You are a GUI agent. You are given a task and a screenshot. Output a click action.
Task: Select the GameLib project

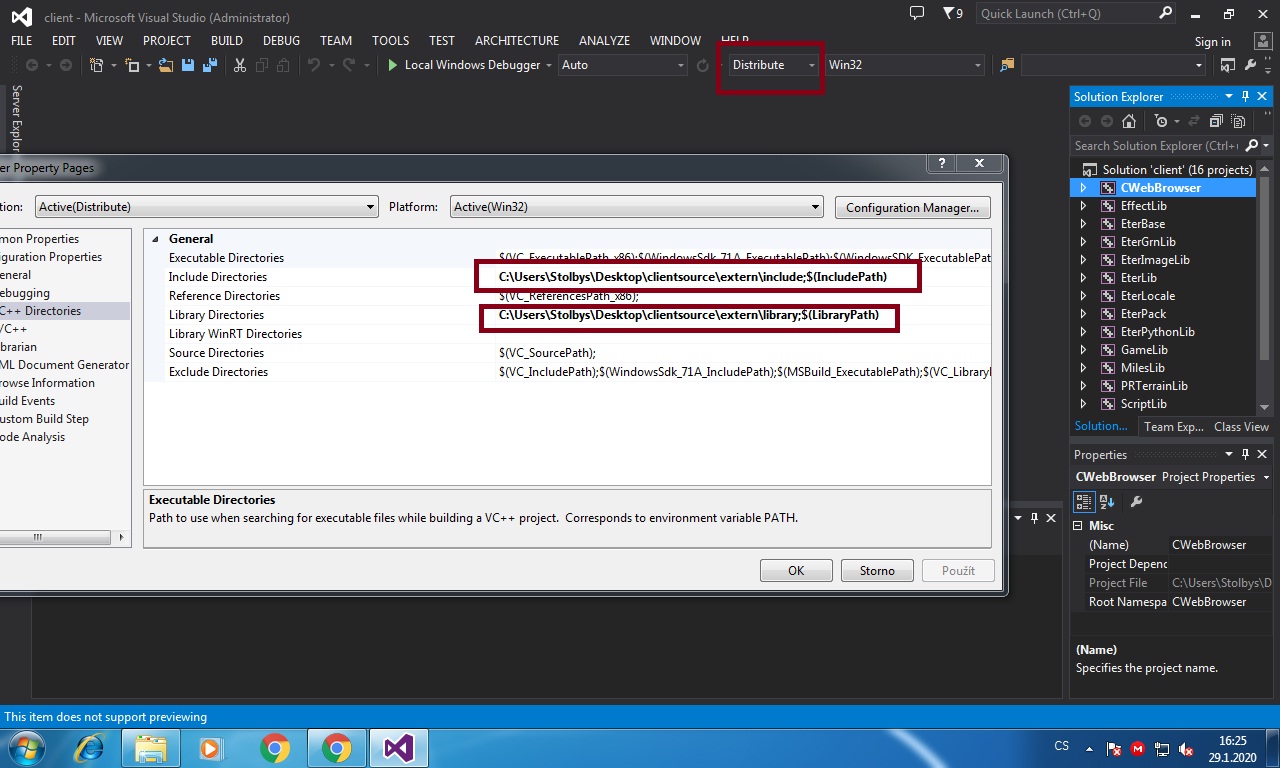click(1144, 350)
